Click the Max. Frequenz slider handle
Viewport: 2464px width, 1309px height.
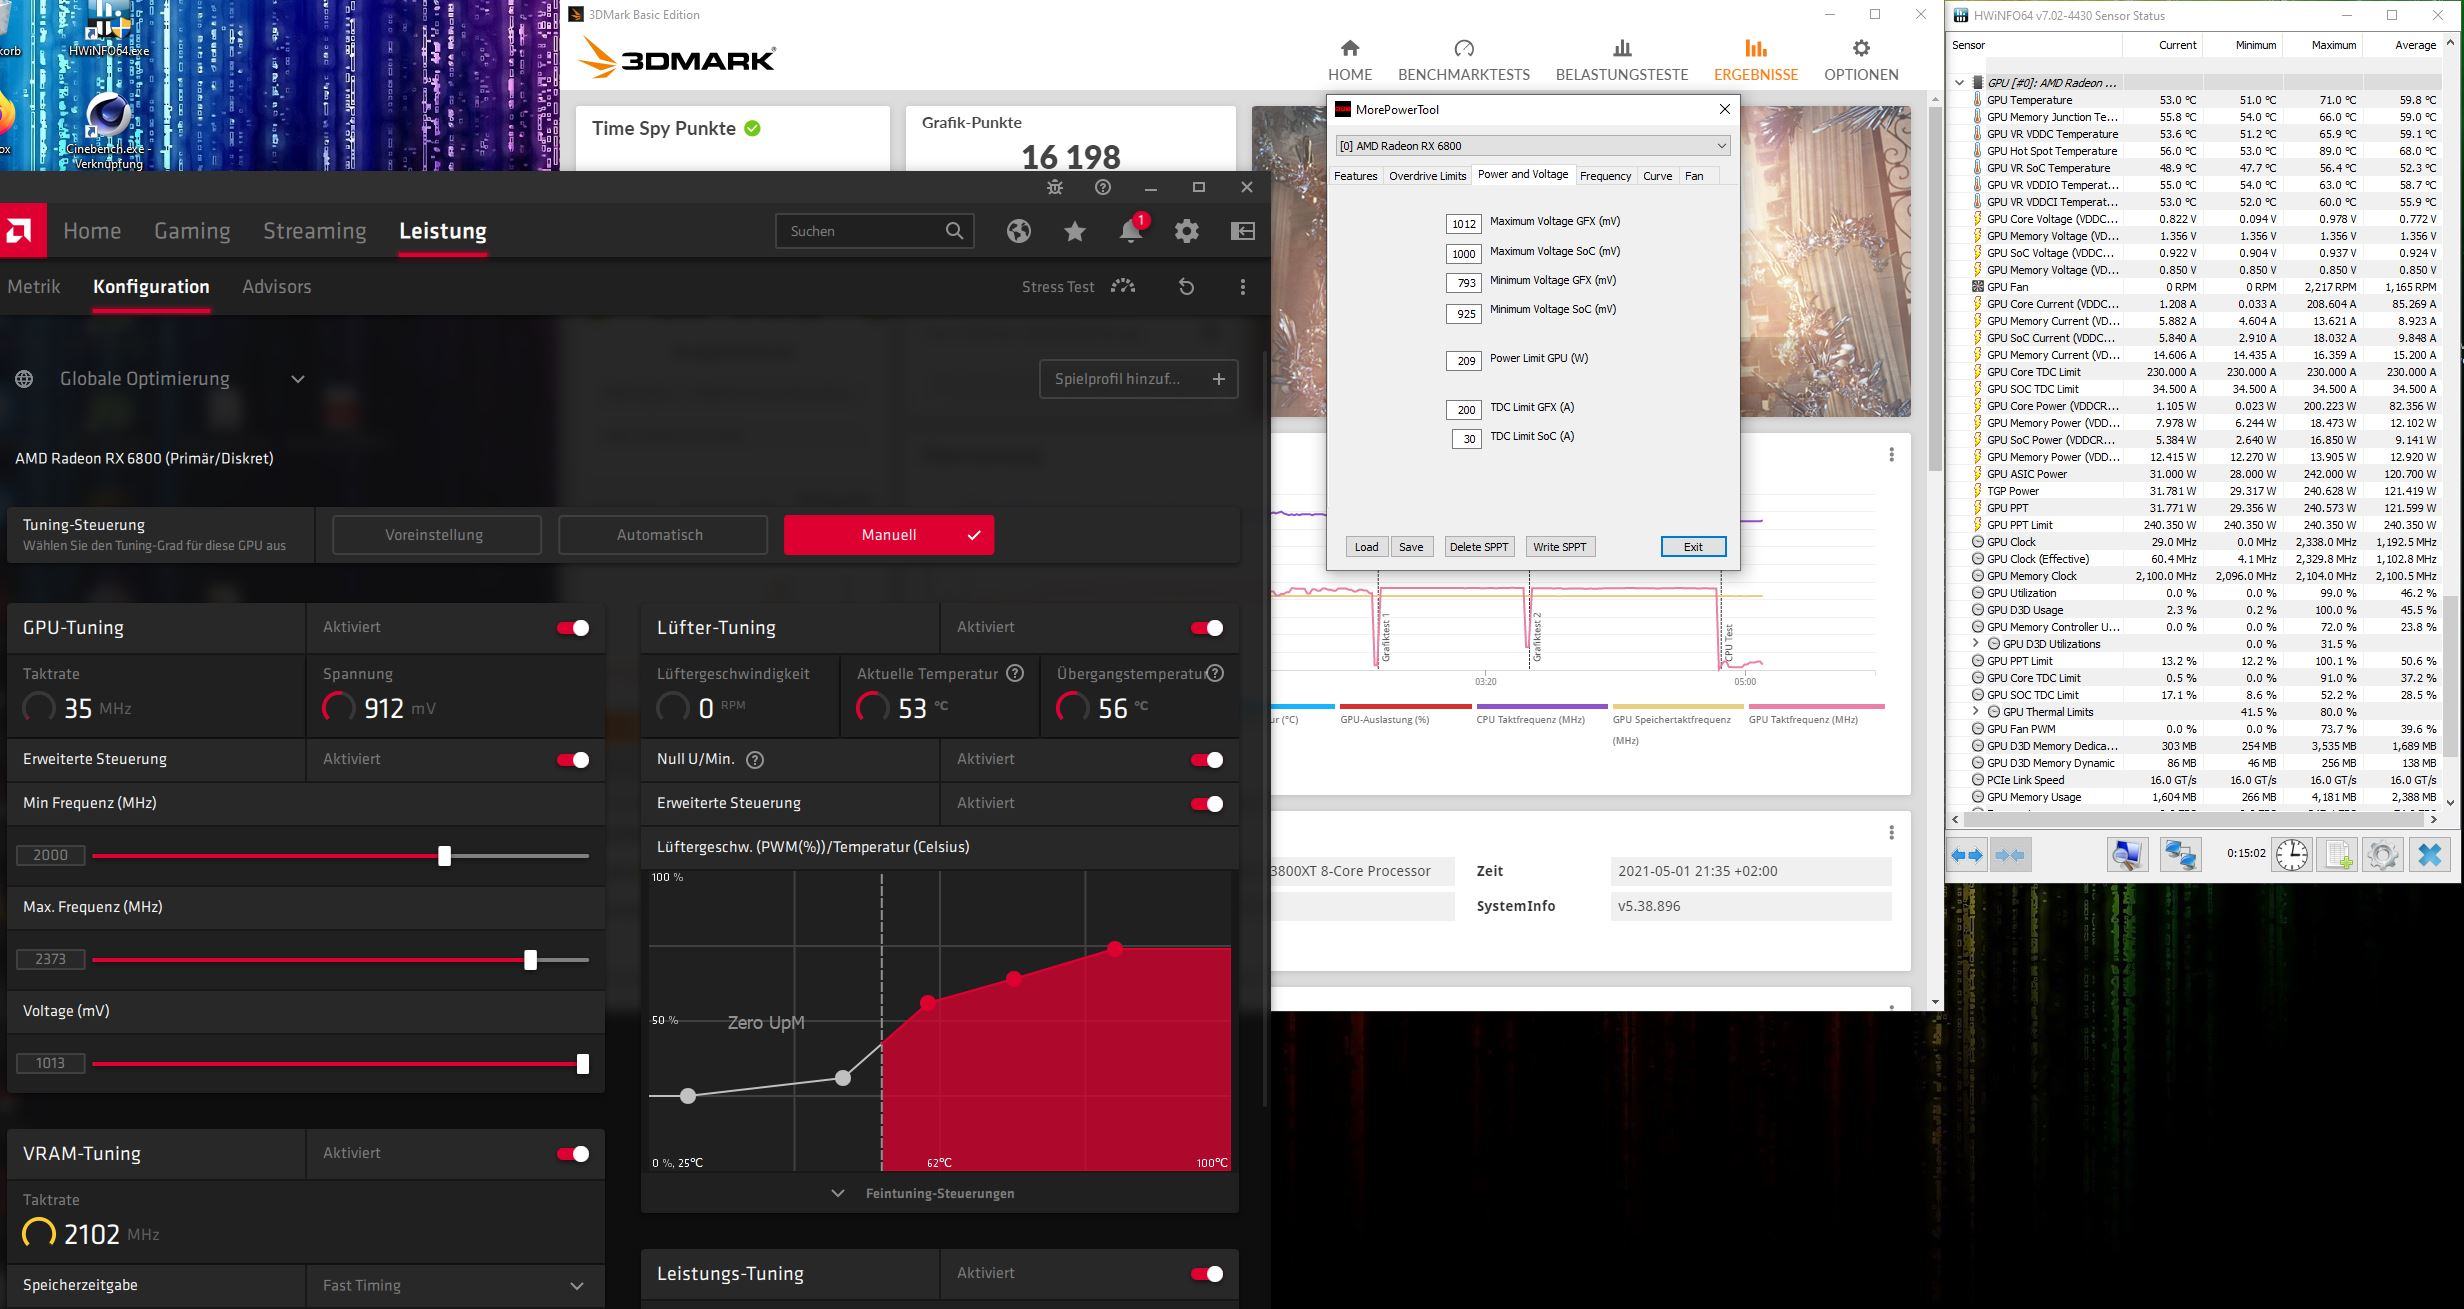(x=531, y=960)
